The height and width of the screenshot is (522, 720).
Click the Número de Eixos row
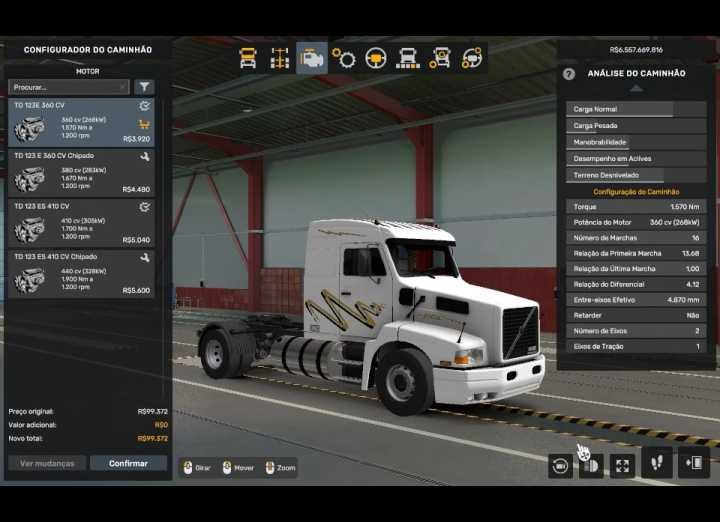click(636, 331)
